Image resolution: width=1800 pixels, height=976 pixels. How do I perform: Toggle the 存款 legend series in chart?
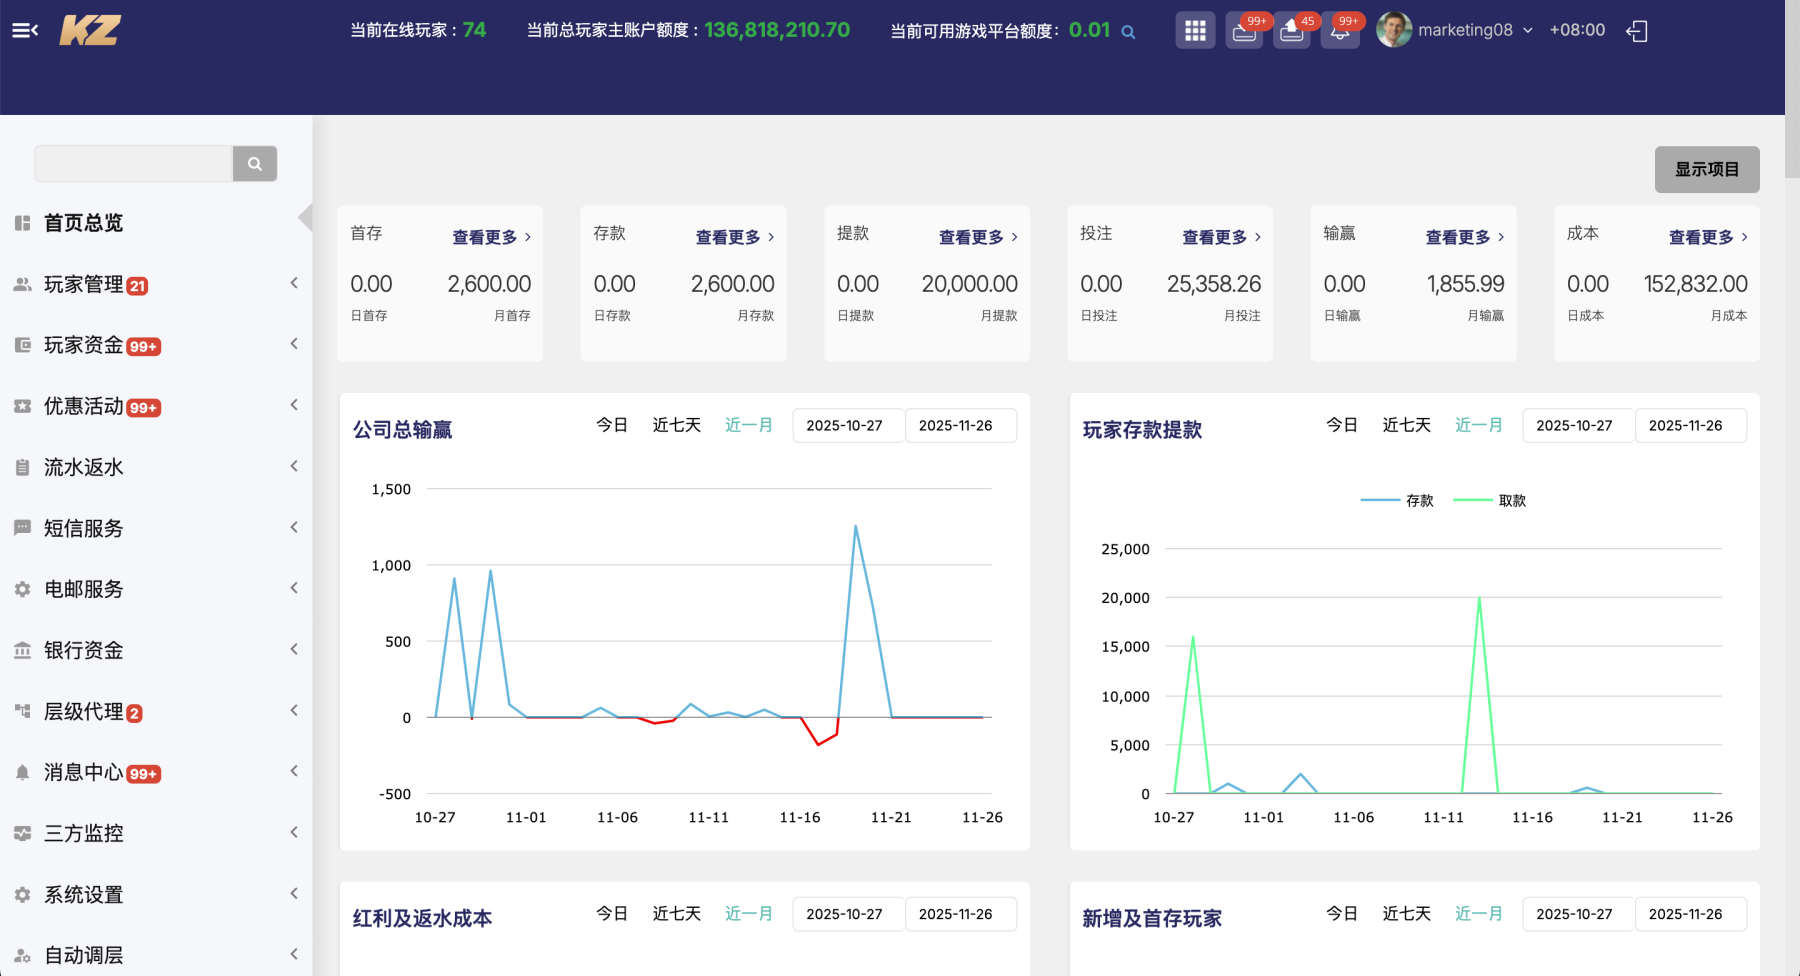click(x=1397, y=501)
